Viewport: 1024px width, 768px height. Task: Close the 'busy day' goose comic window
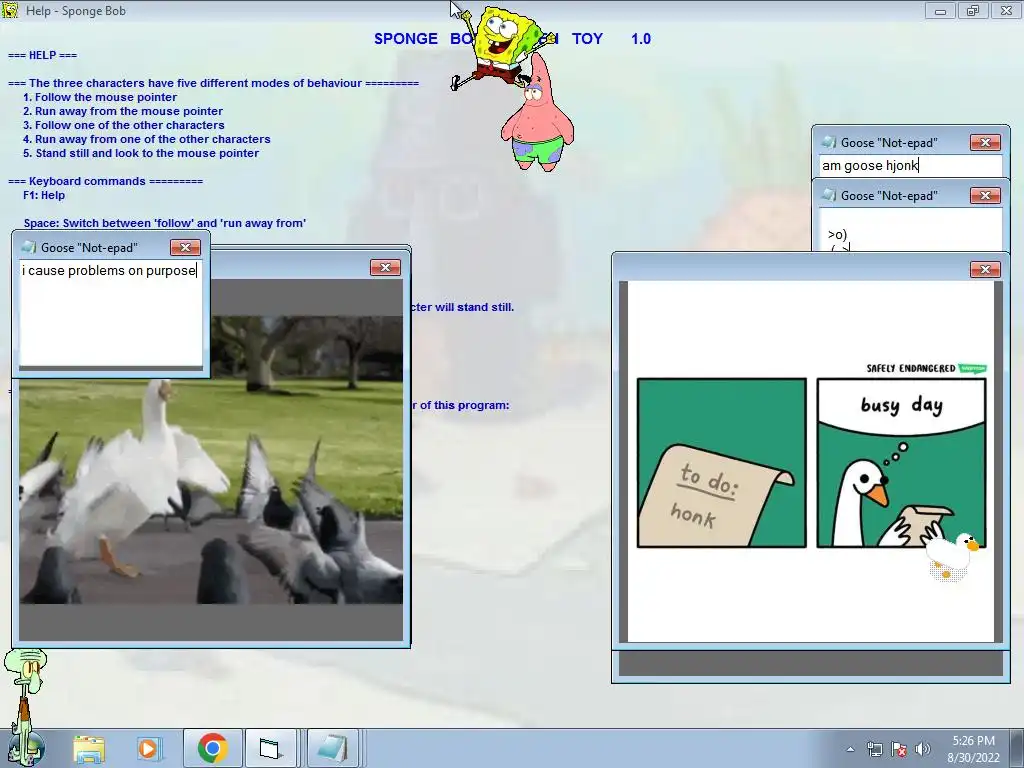tap(985, 270)
